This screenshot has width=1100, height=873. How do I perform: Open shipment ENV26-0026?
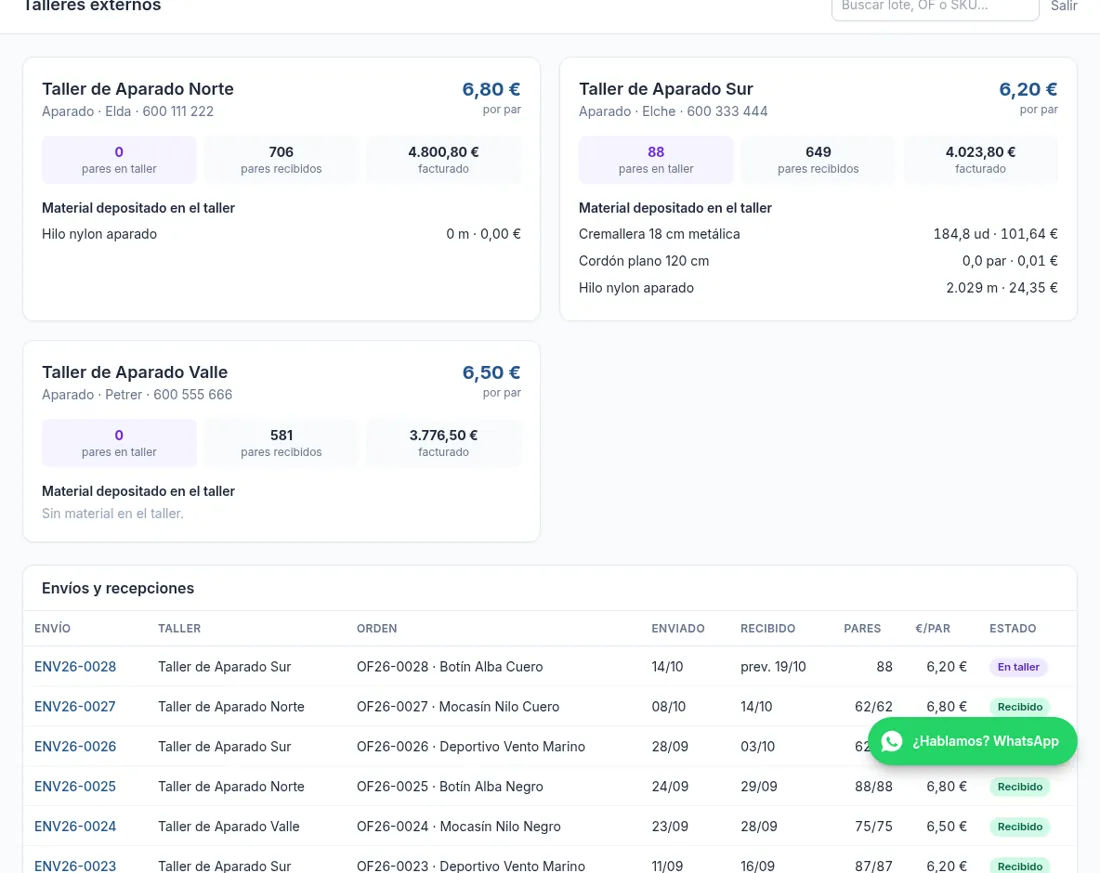(75, 747)
